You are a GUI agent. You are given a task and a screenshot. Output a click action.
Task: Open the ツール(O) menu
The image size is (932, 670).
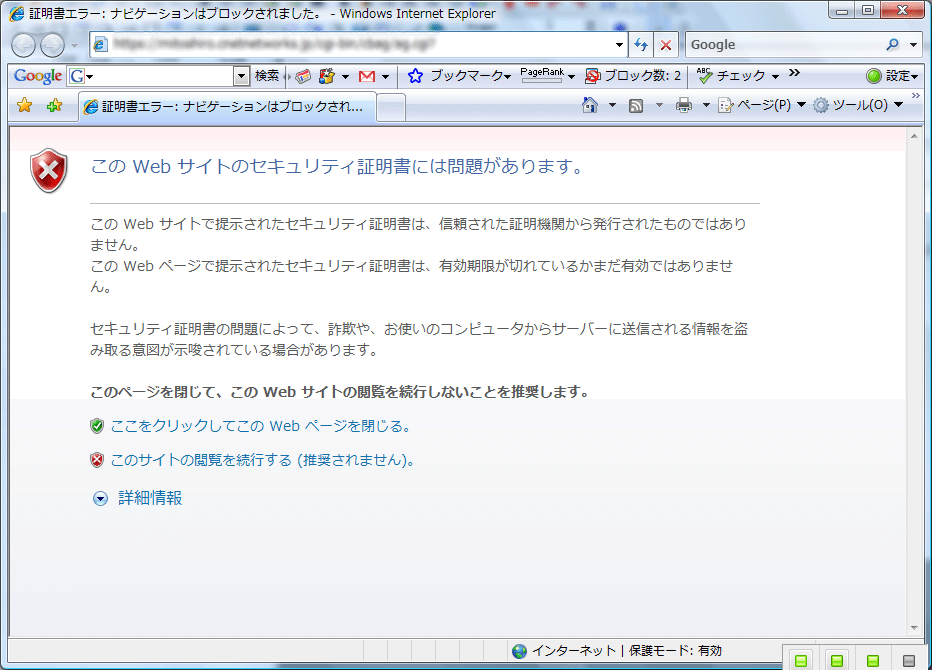[x=857, y=105]
